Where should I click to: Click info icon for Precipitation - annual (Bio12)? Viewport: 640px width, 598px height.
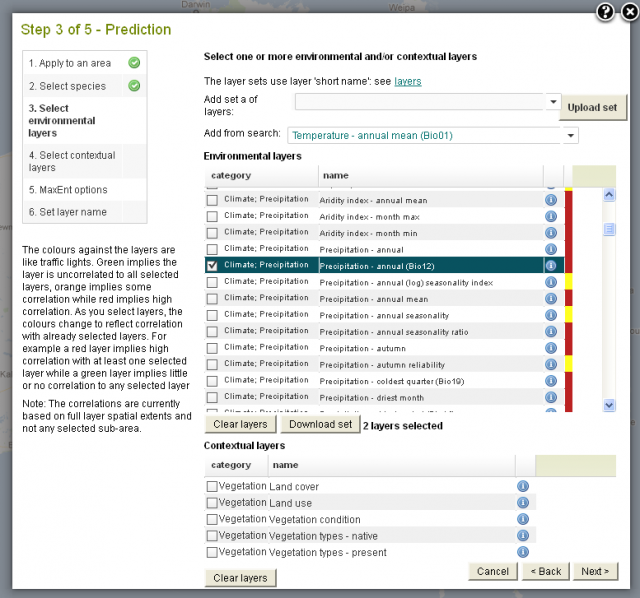550,265
